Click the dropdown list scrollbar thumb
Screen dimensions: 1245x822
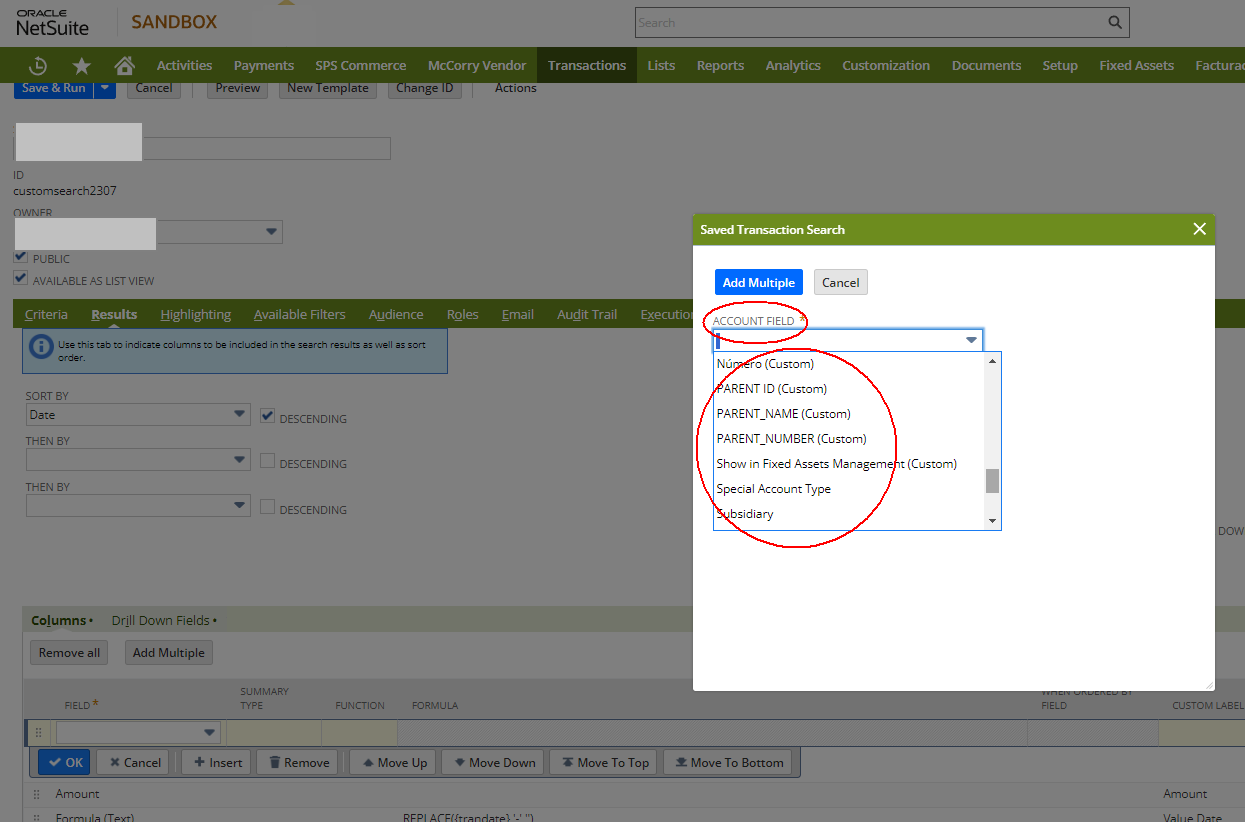pyautogui.click(x=992, y=481)
